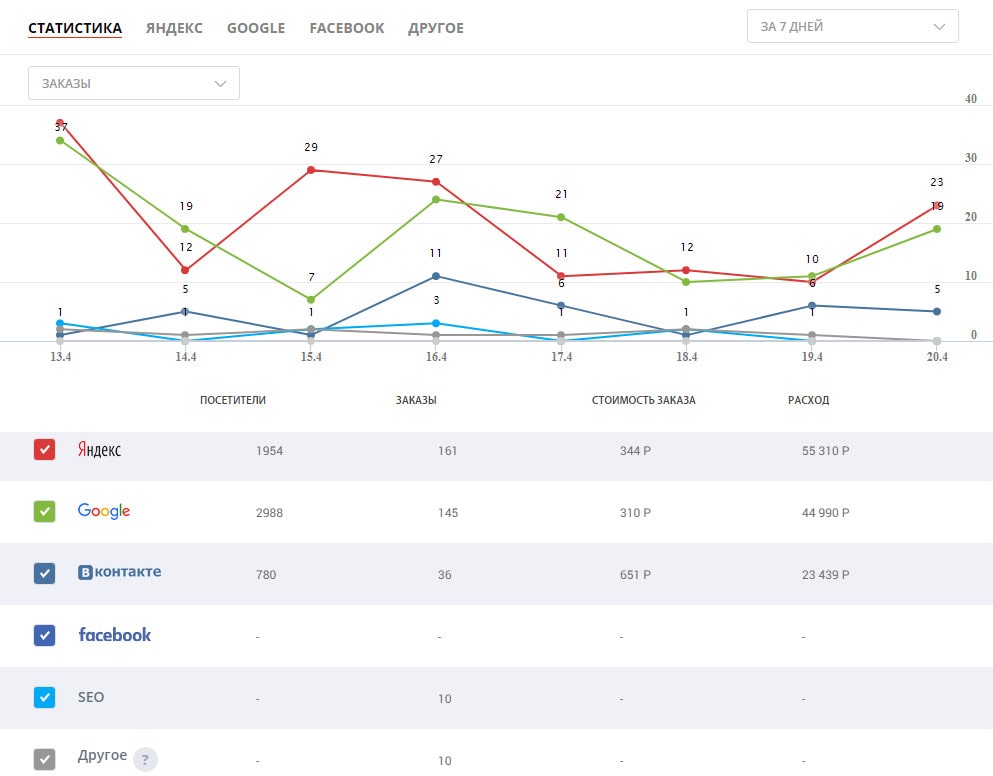Click the SEO row label
The image size is (993, 776).
point(91,697)
